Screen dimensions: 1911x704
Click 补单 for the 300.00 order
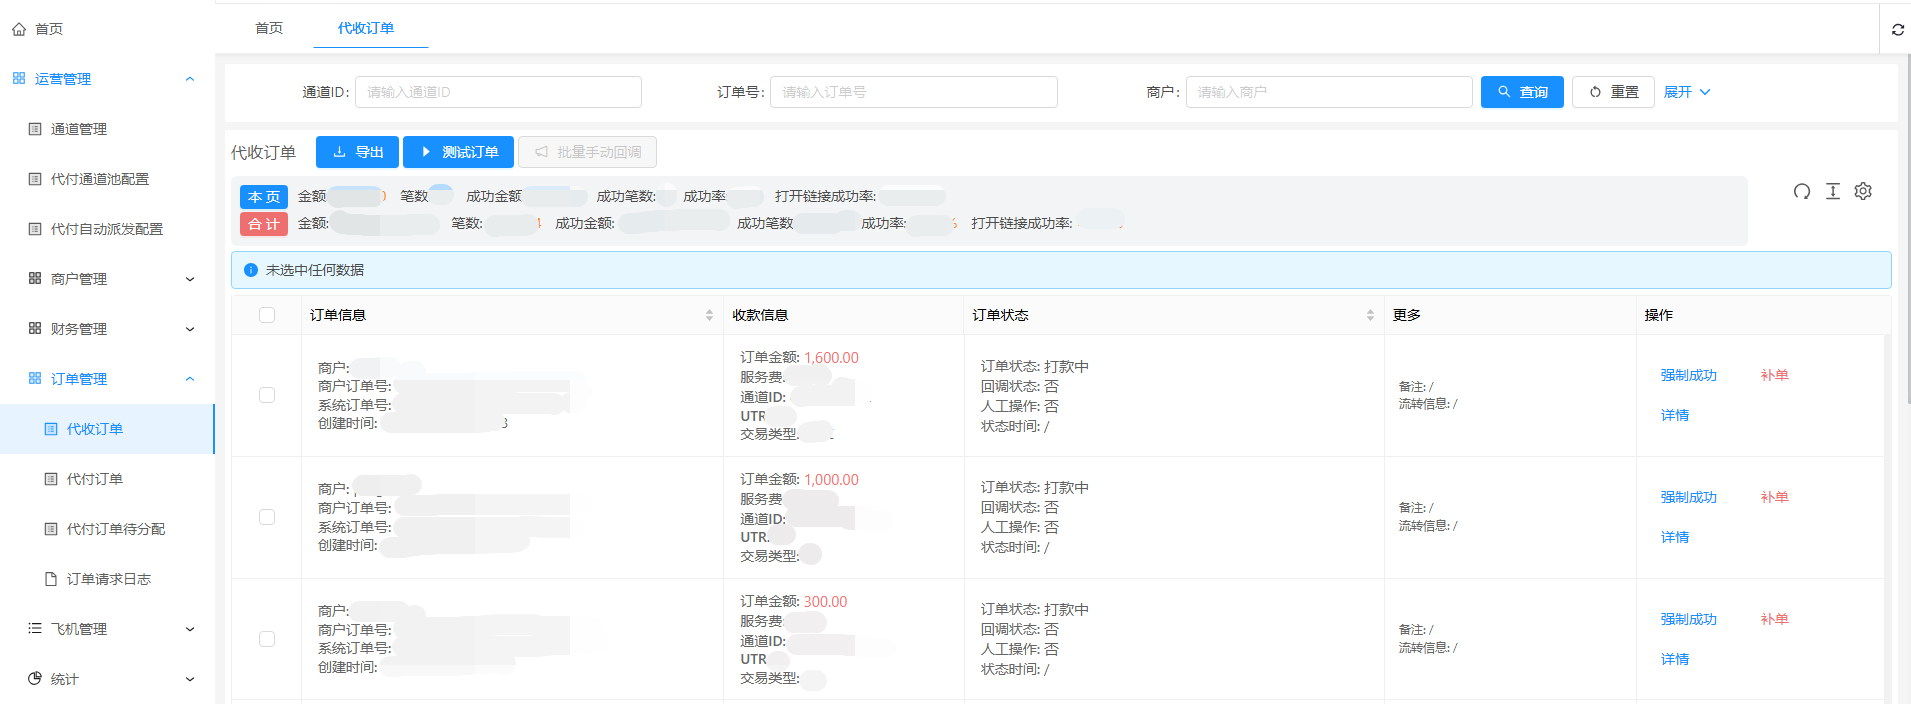(1774, 619)
